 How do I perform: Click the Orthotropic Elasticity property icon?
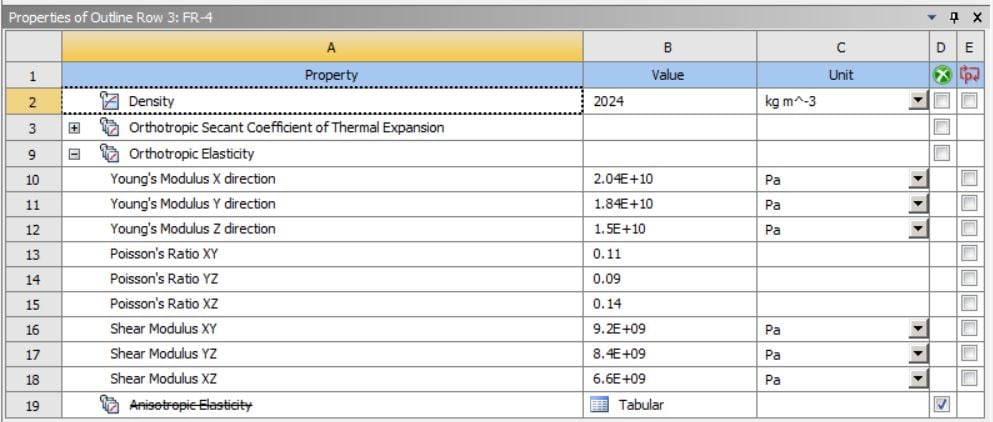(110, 153)
